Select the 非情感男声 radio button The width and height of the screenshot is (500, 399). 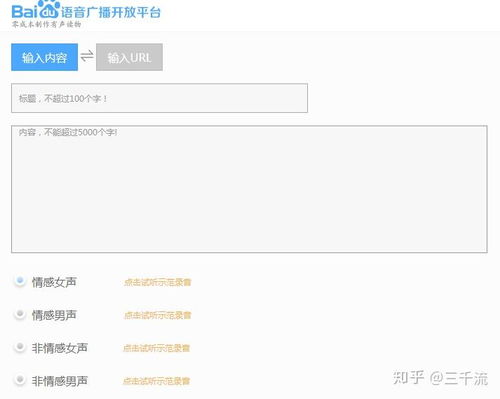tap(20, 379)
